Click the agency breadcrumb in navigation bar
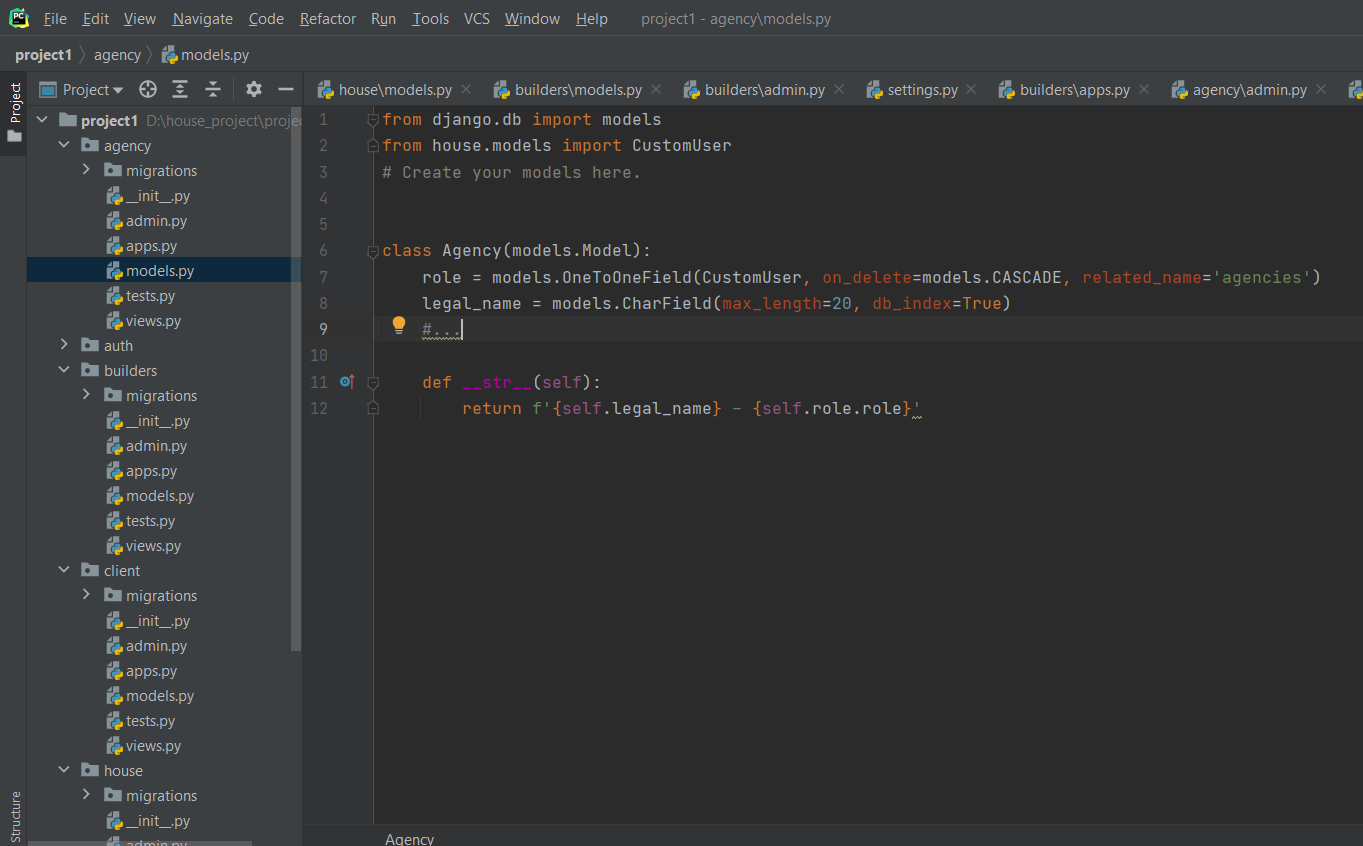The image size is (1363, 846). coord(117,55)
